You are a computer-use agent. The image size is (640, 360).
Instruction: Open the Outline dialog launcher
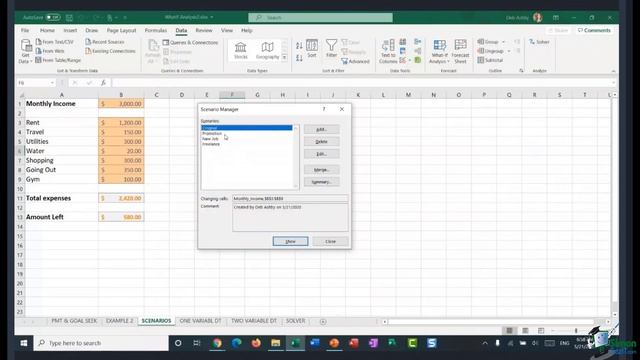[521, 71]
